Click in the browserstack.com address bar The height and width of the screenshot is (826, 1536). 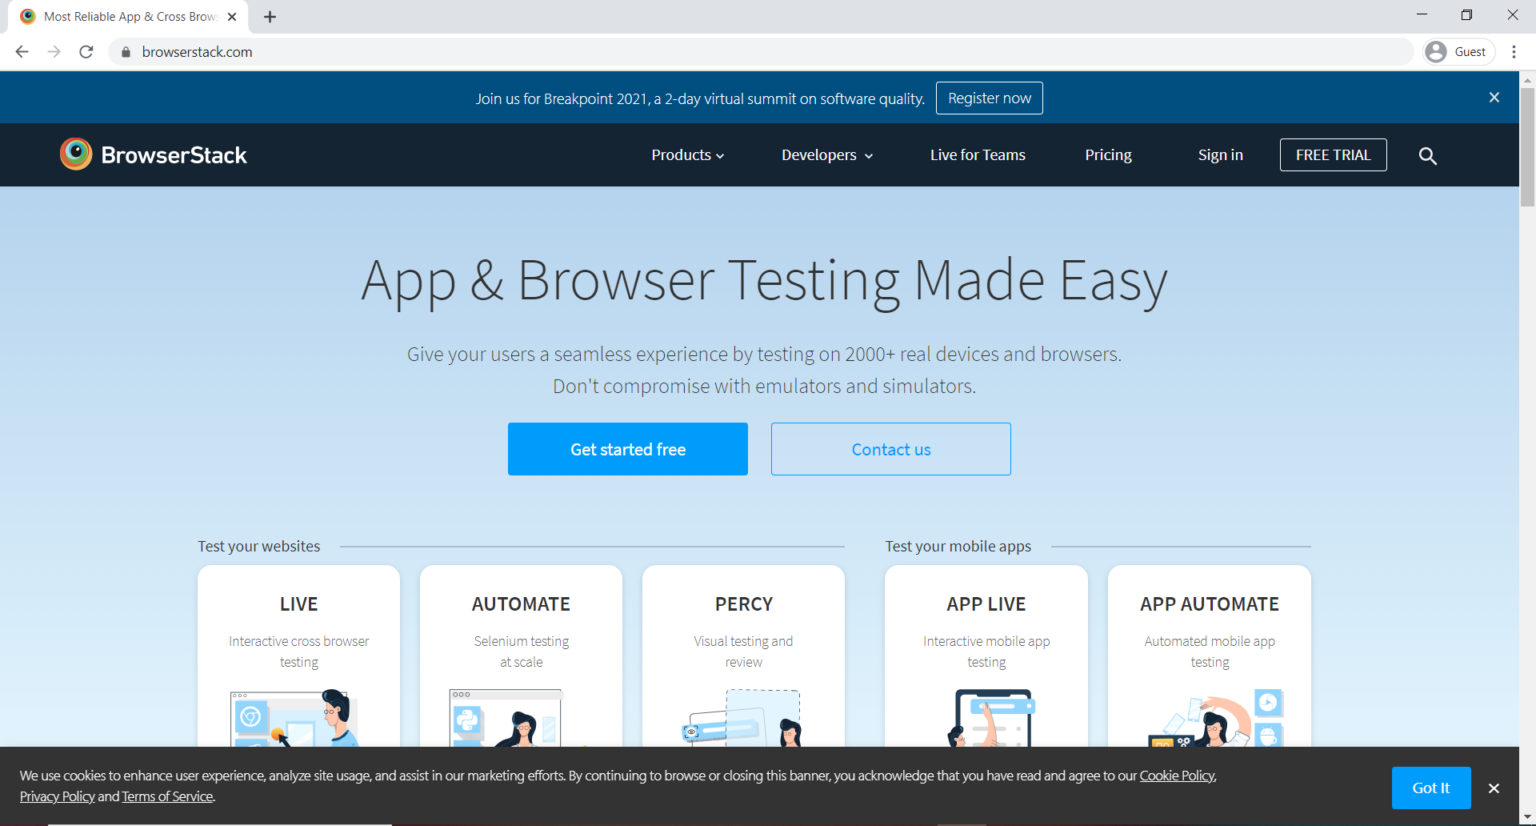[700, 52]
